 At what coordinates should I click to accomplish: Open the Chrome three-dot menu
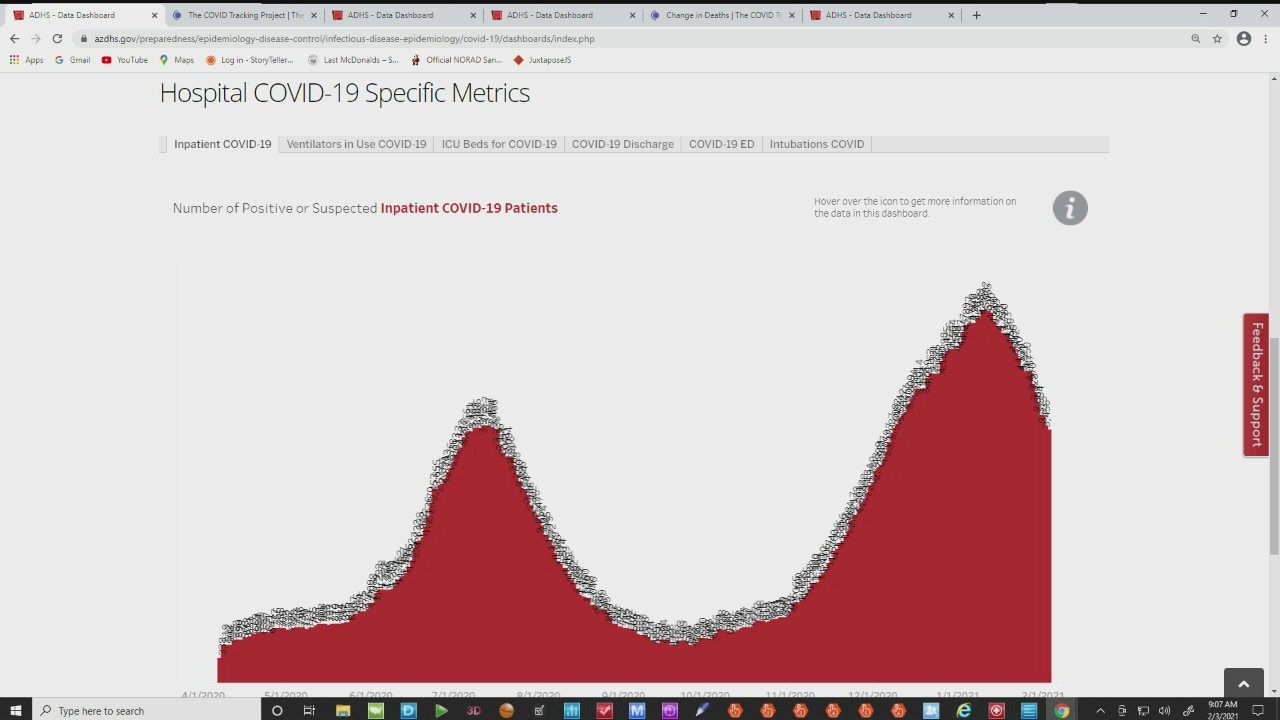tap(1266, 39)
